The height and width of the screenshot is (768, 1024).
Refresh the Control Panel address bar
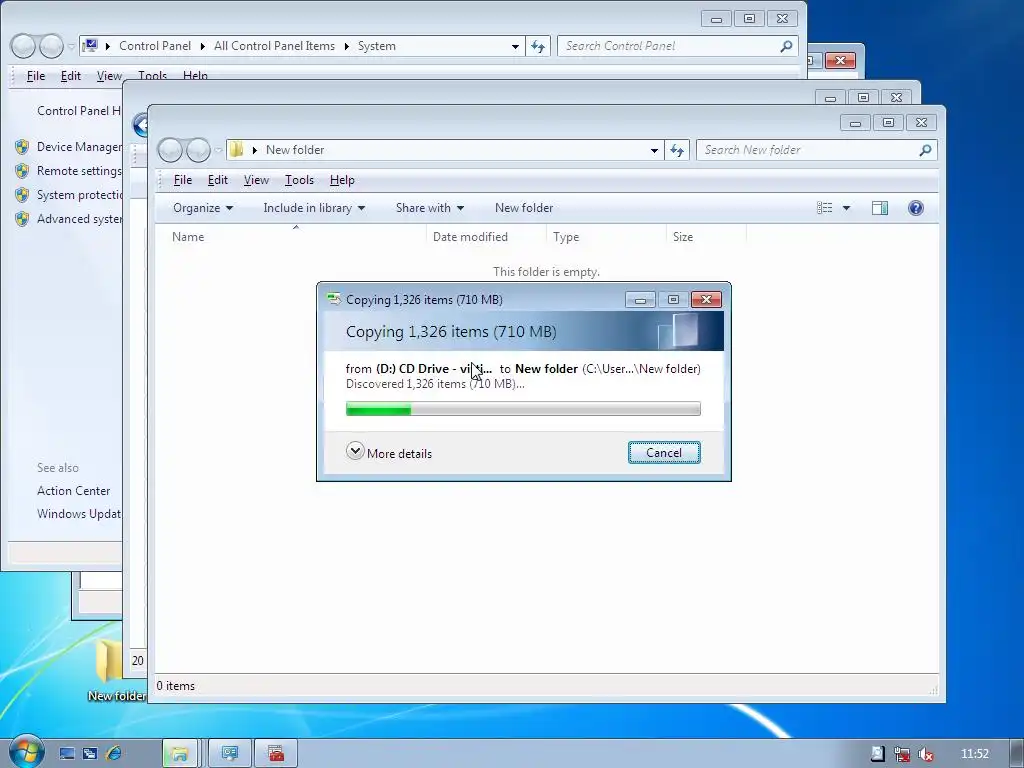click(x=538, y=46)
